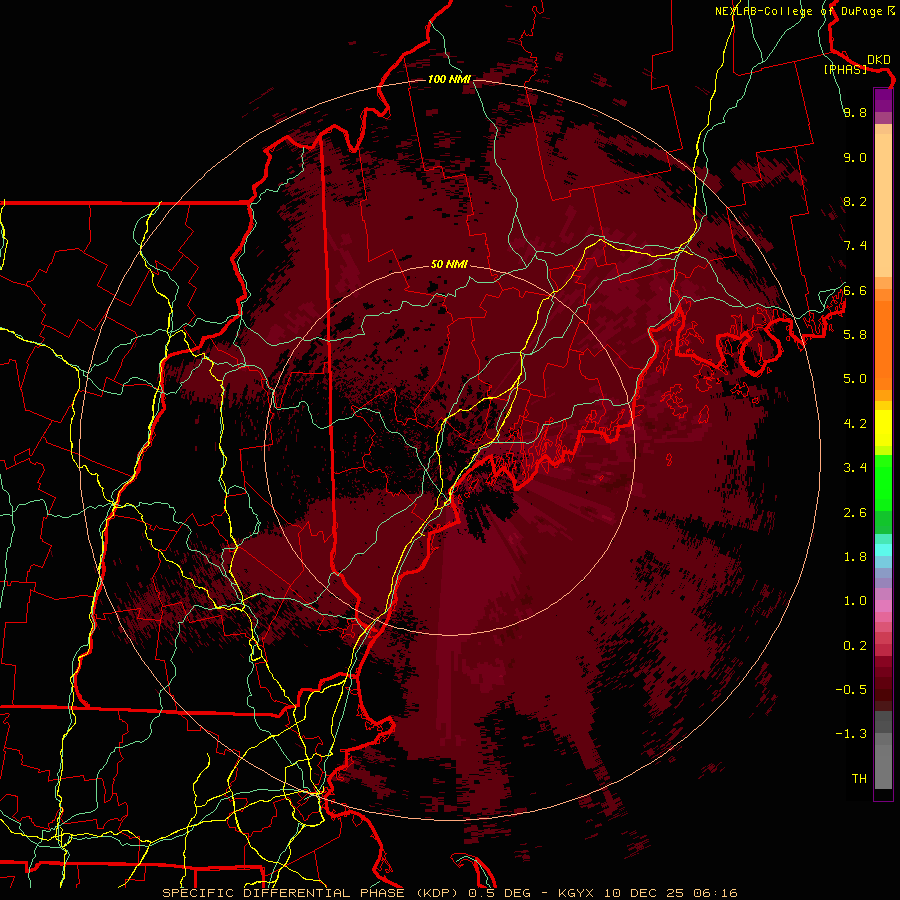Pick the yellow segment of the color bar
Screen dimensions: 900x900
883,428
